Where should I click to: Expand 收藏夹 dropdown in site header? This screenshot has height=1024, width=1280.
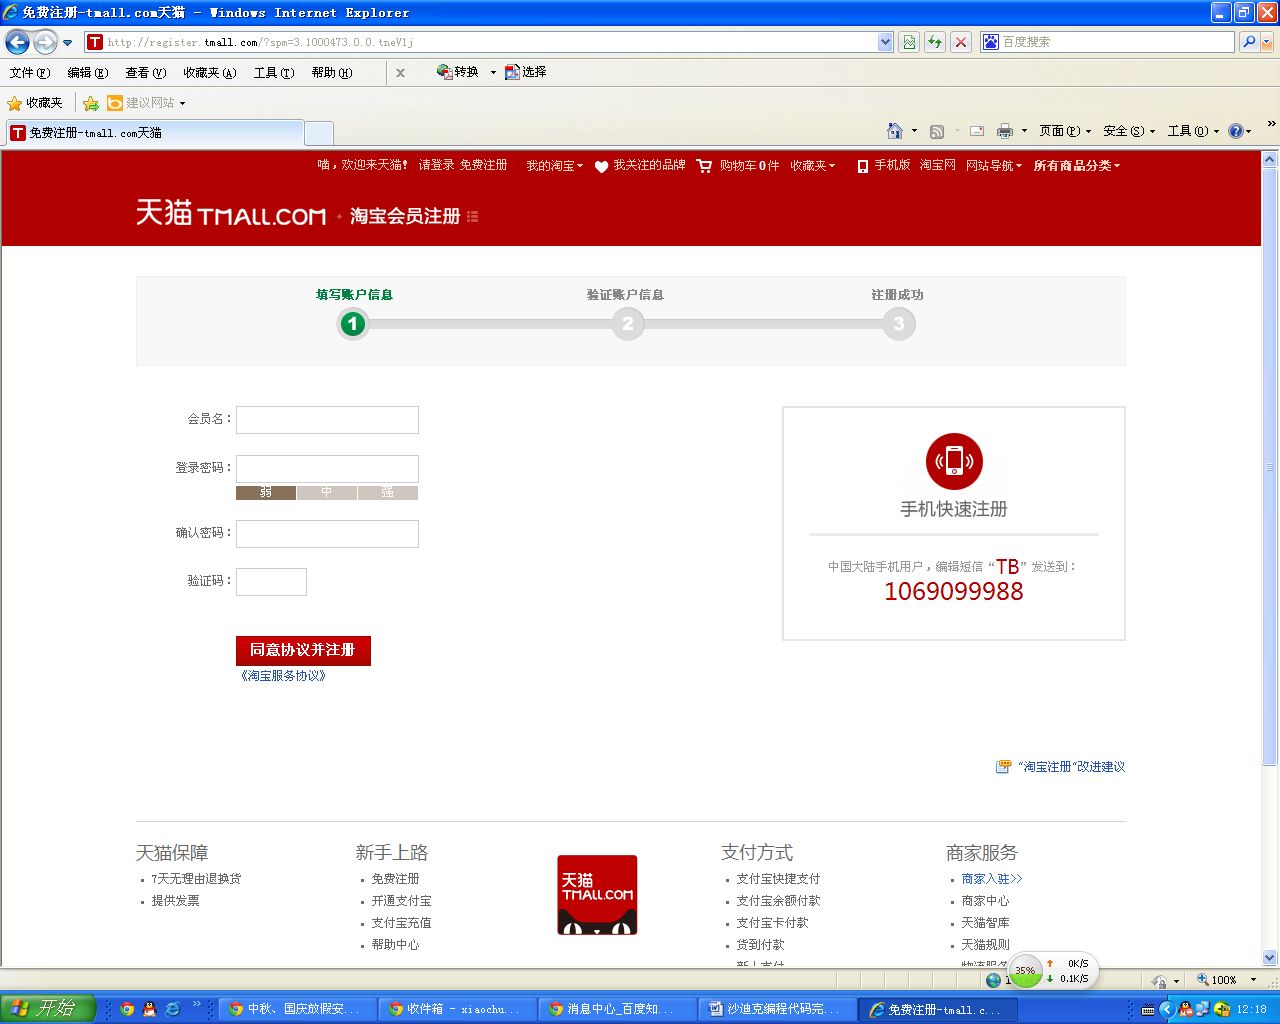pos(813,166)
